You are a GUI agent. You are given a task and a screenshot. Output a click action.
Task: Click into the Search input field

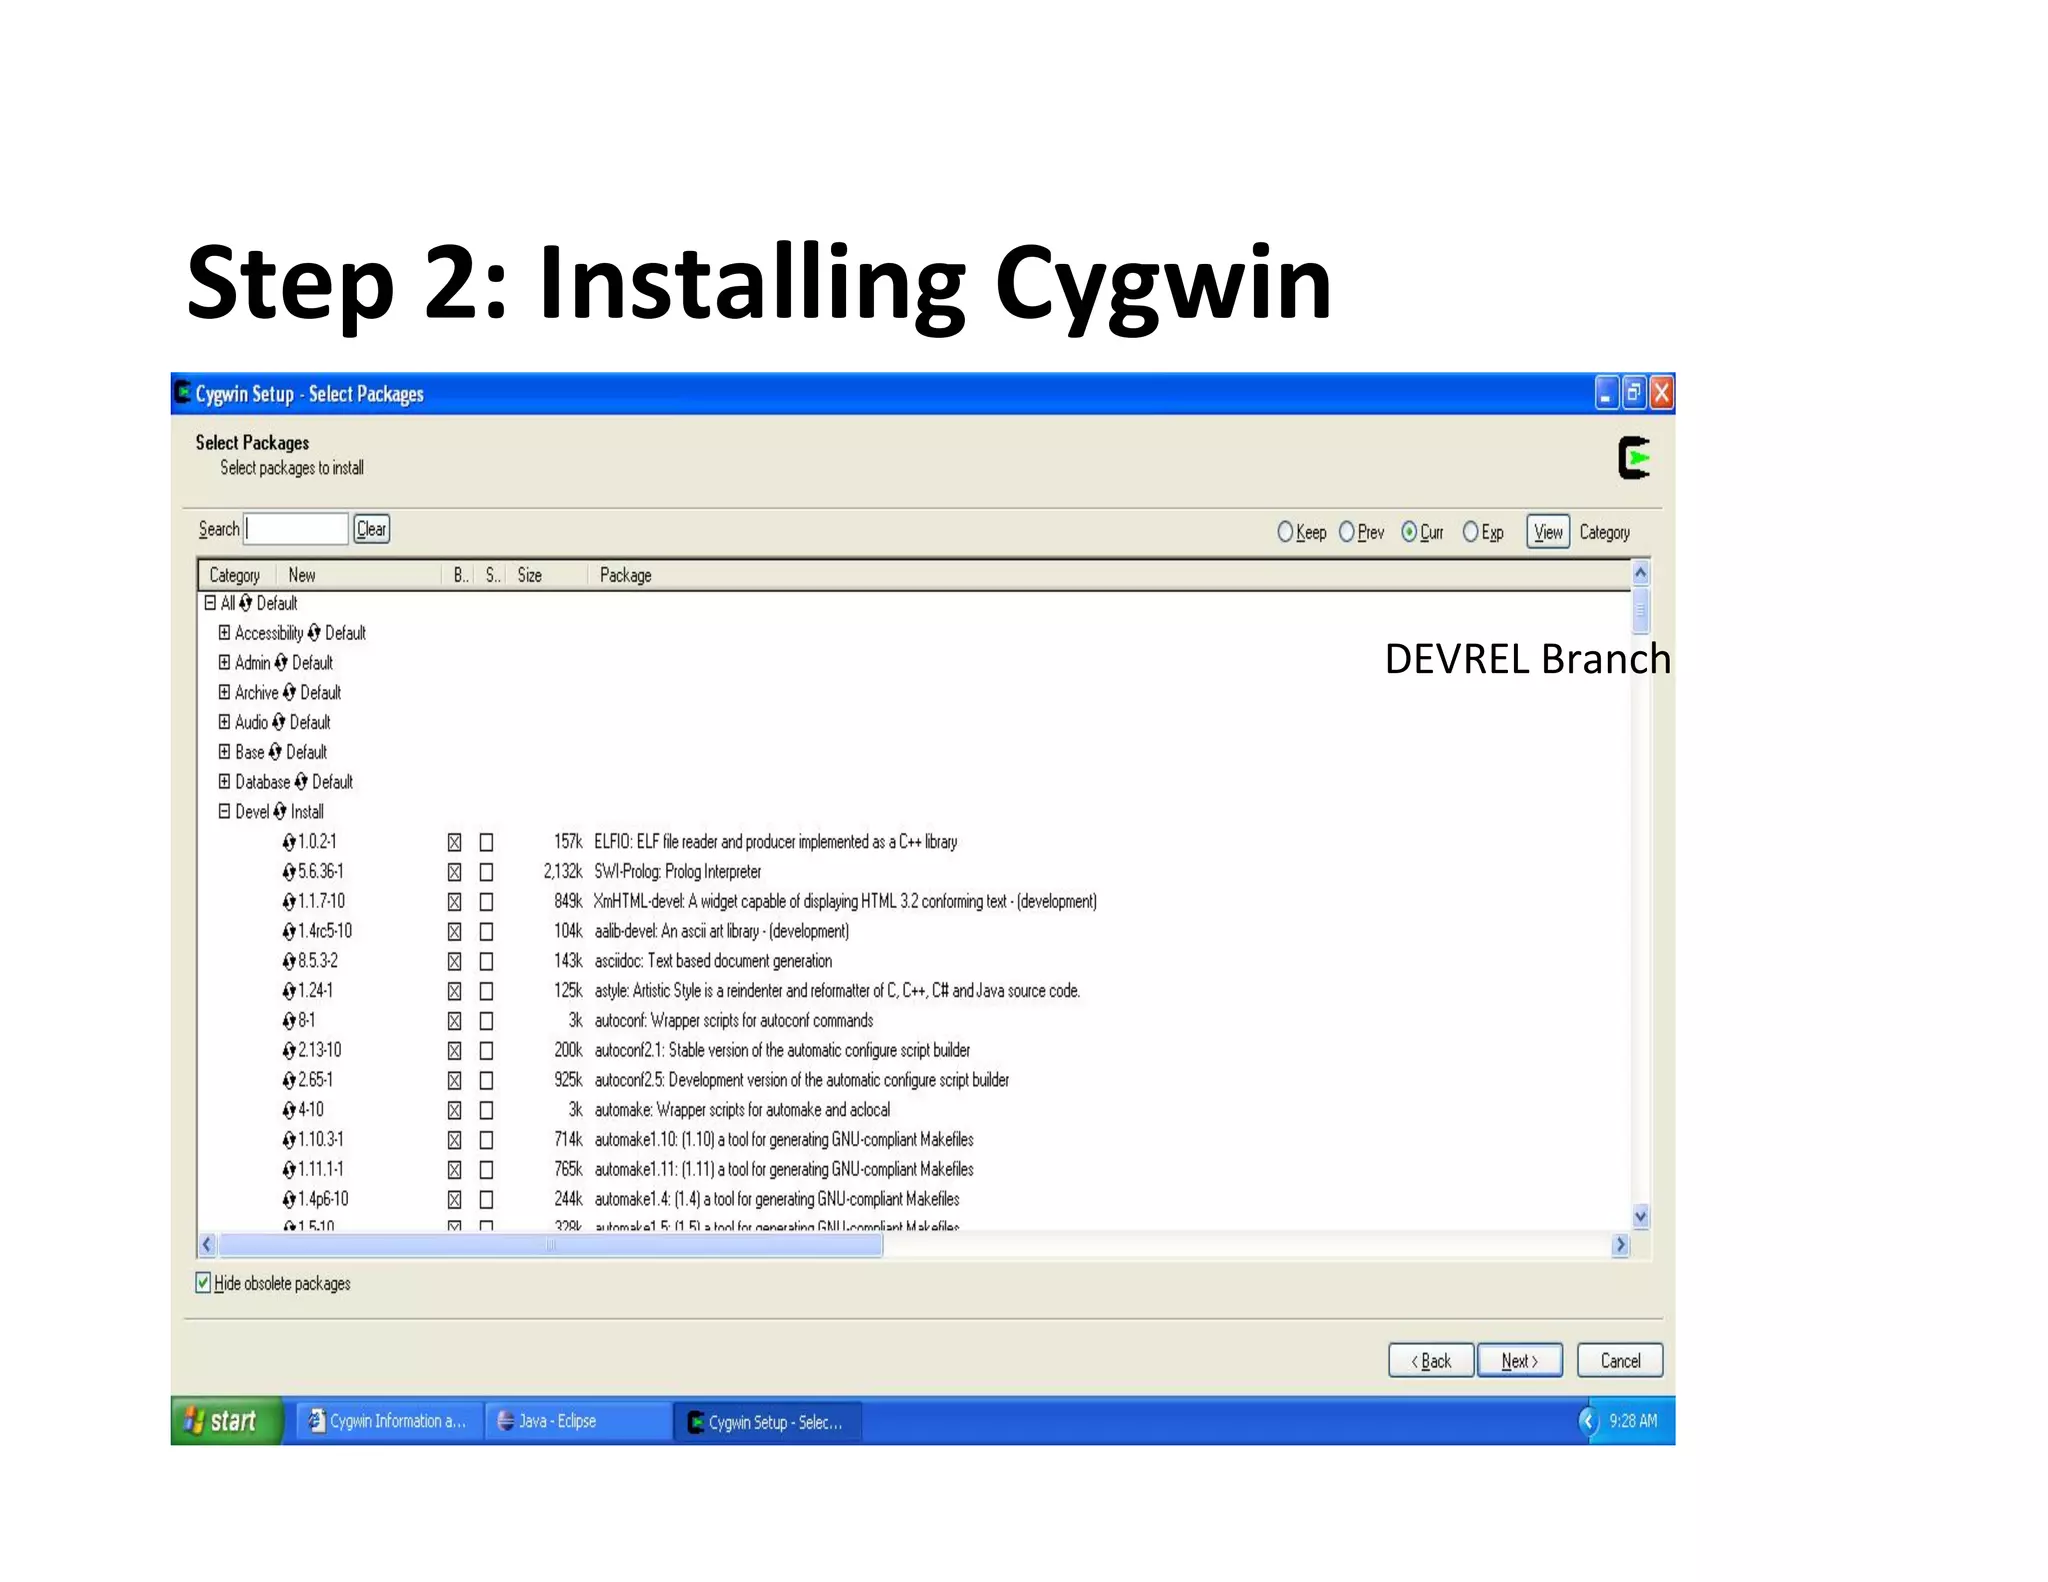click(296, 529)
